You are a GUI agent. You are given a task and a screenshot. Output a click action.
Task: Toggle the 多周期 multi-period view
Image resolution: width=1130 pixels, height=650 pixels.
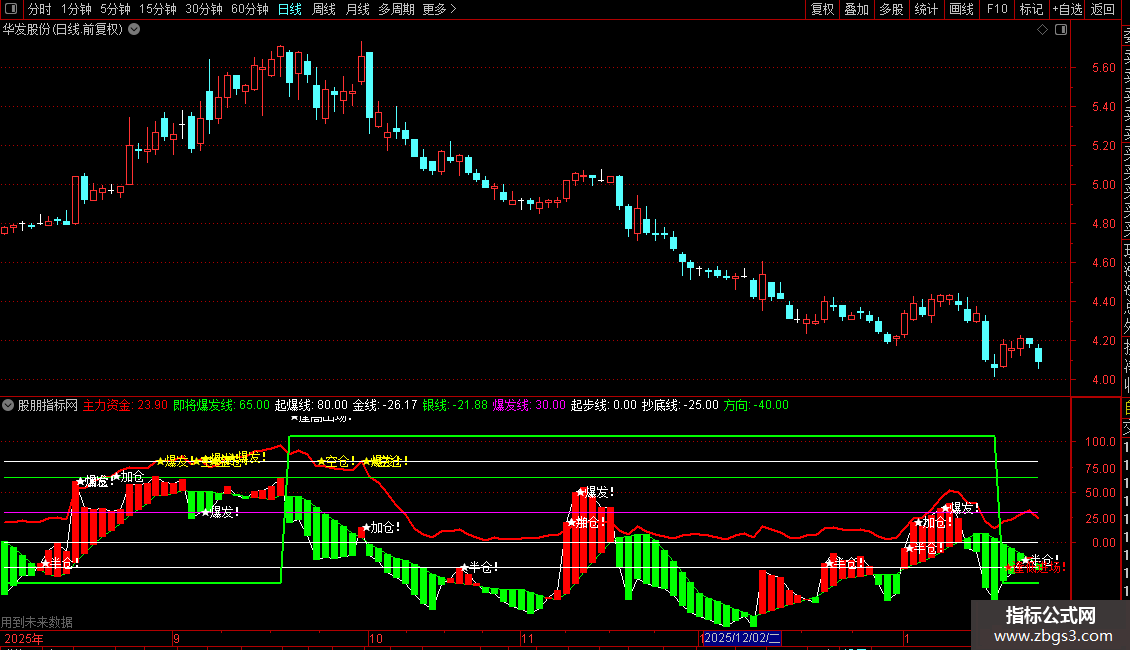click(x=396, y=9)
